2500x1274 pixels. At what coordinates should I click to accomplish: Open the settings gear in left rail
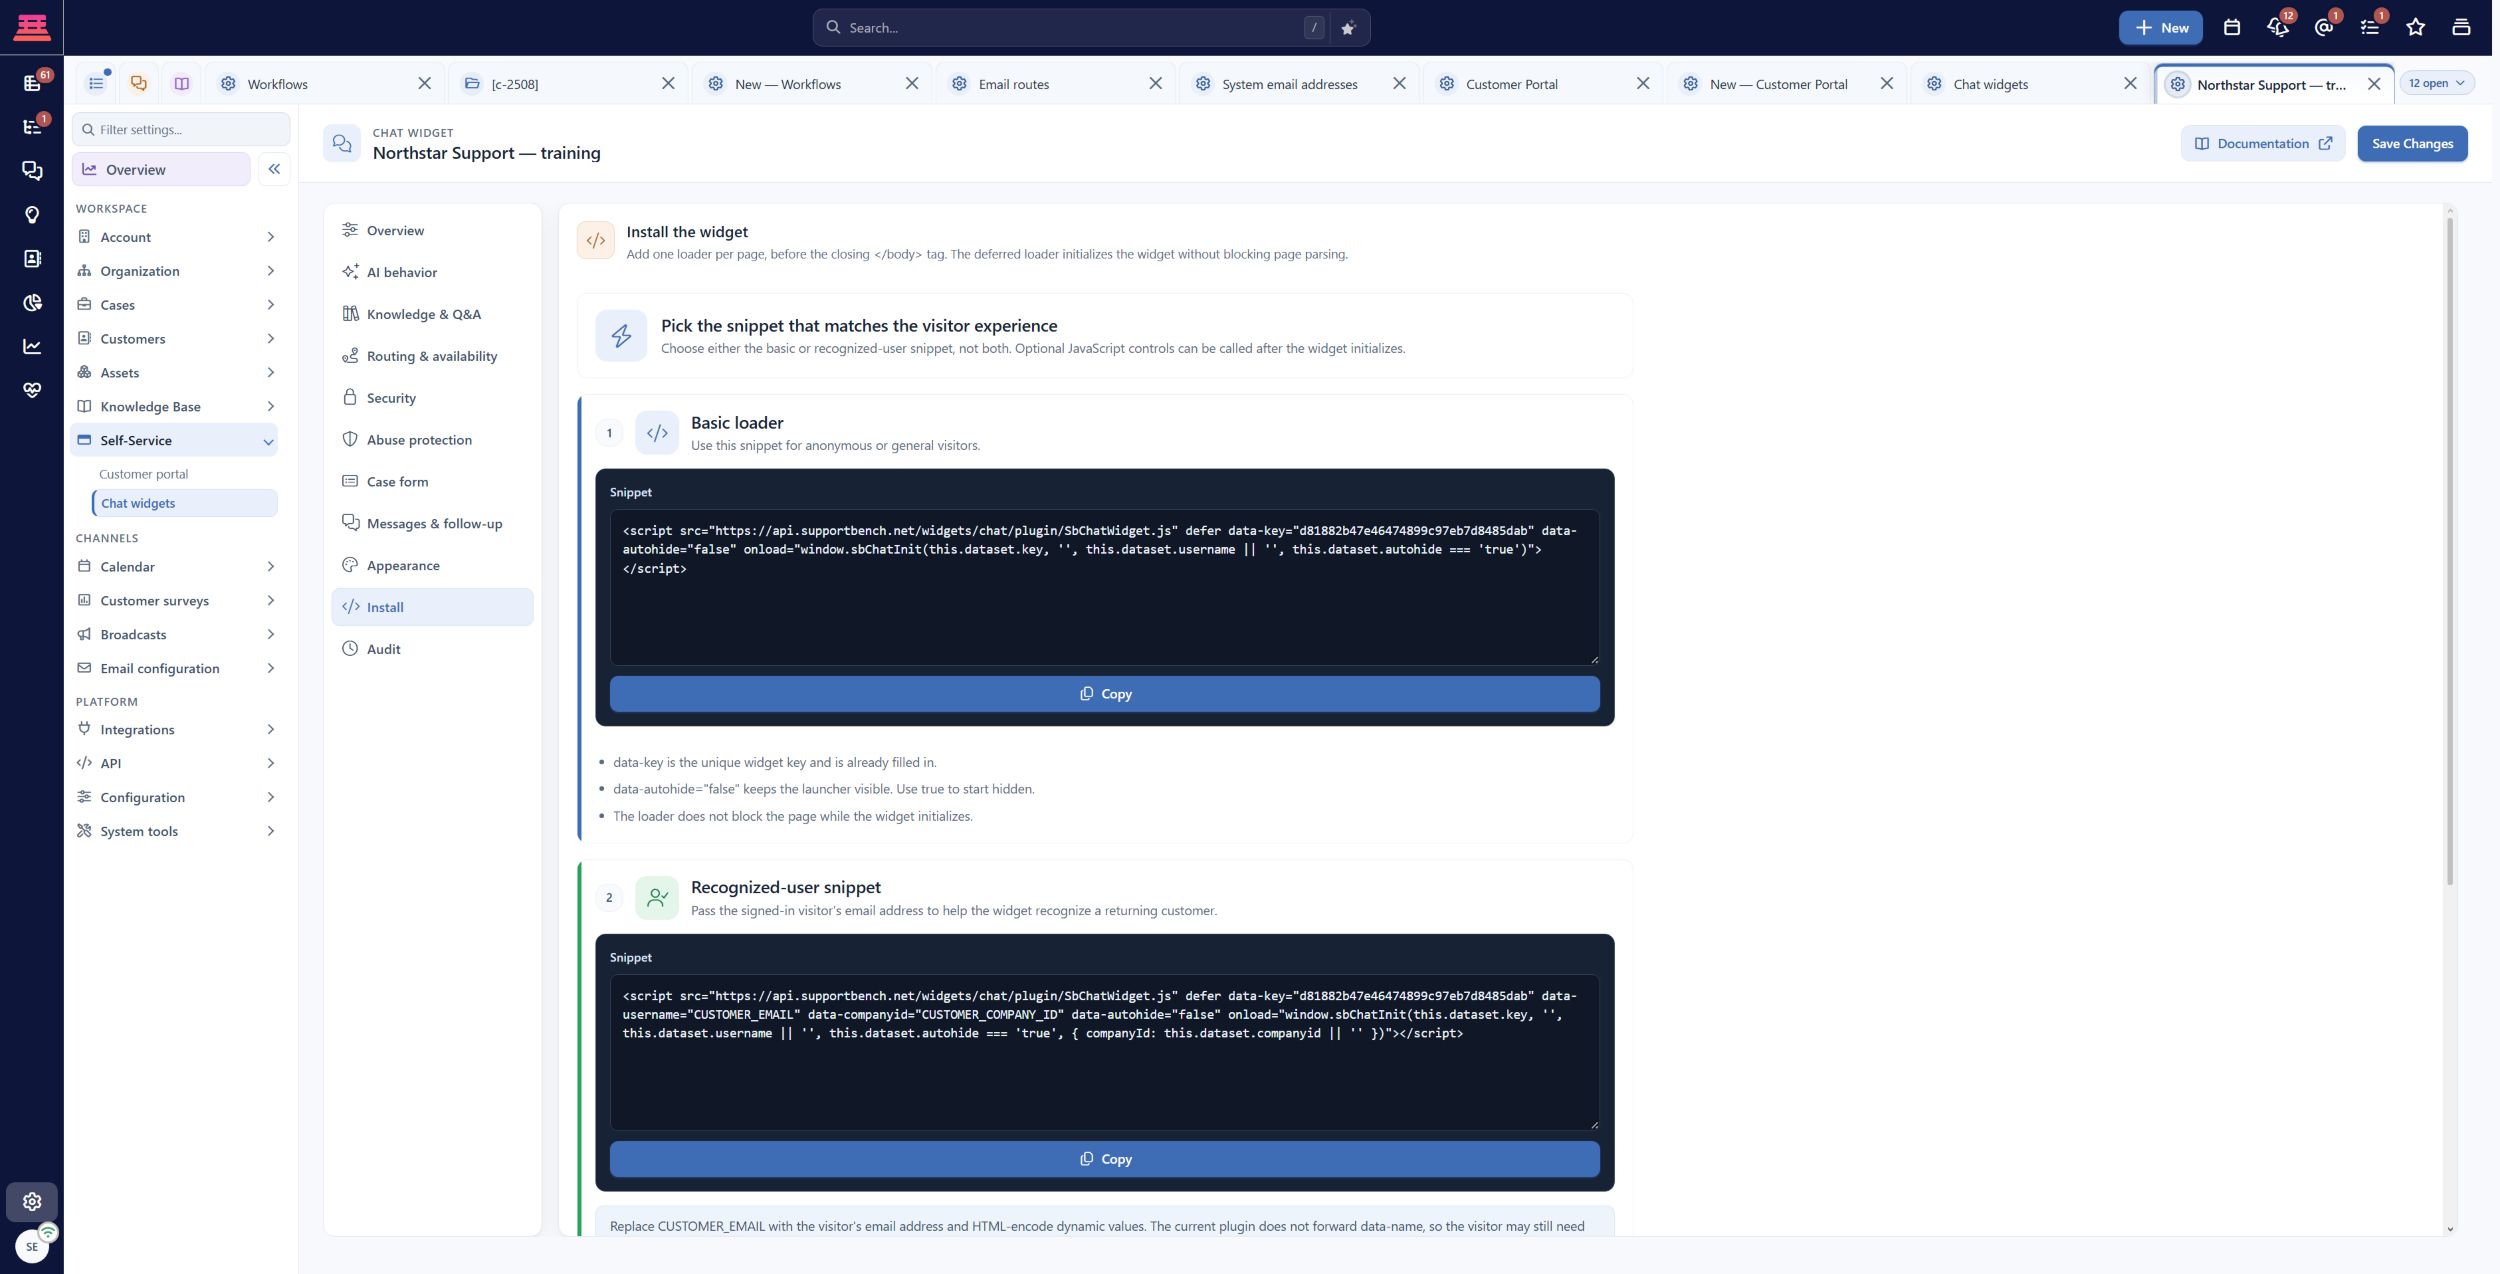32,1201
